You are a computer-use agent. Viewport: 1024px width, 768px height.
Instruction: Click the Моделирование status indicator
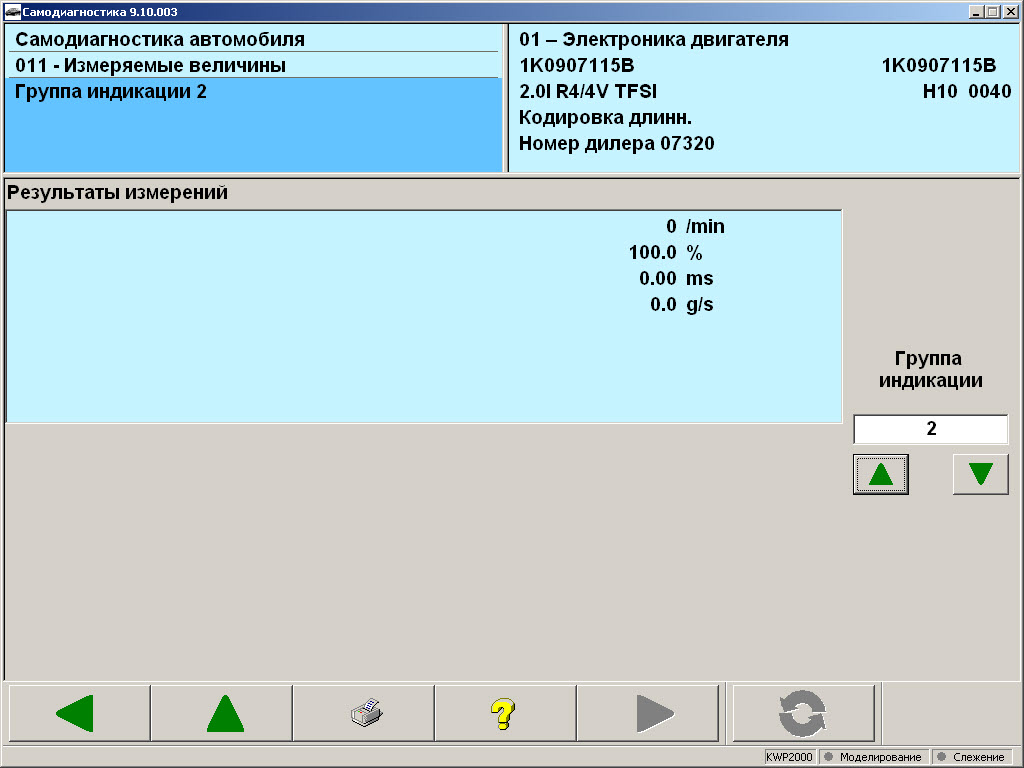[873, 757]
